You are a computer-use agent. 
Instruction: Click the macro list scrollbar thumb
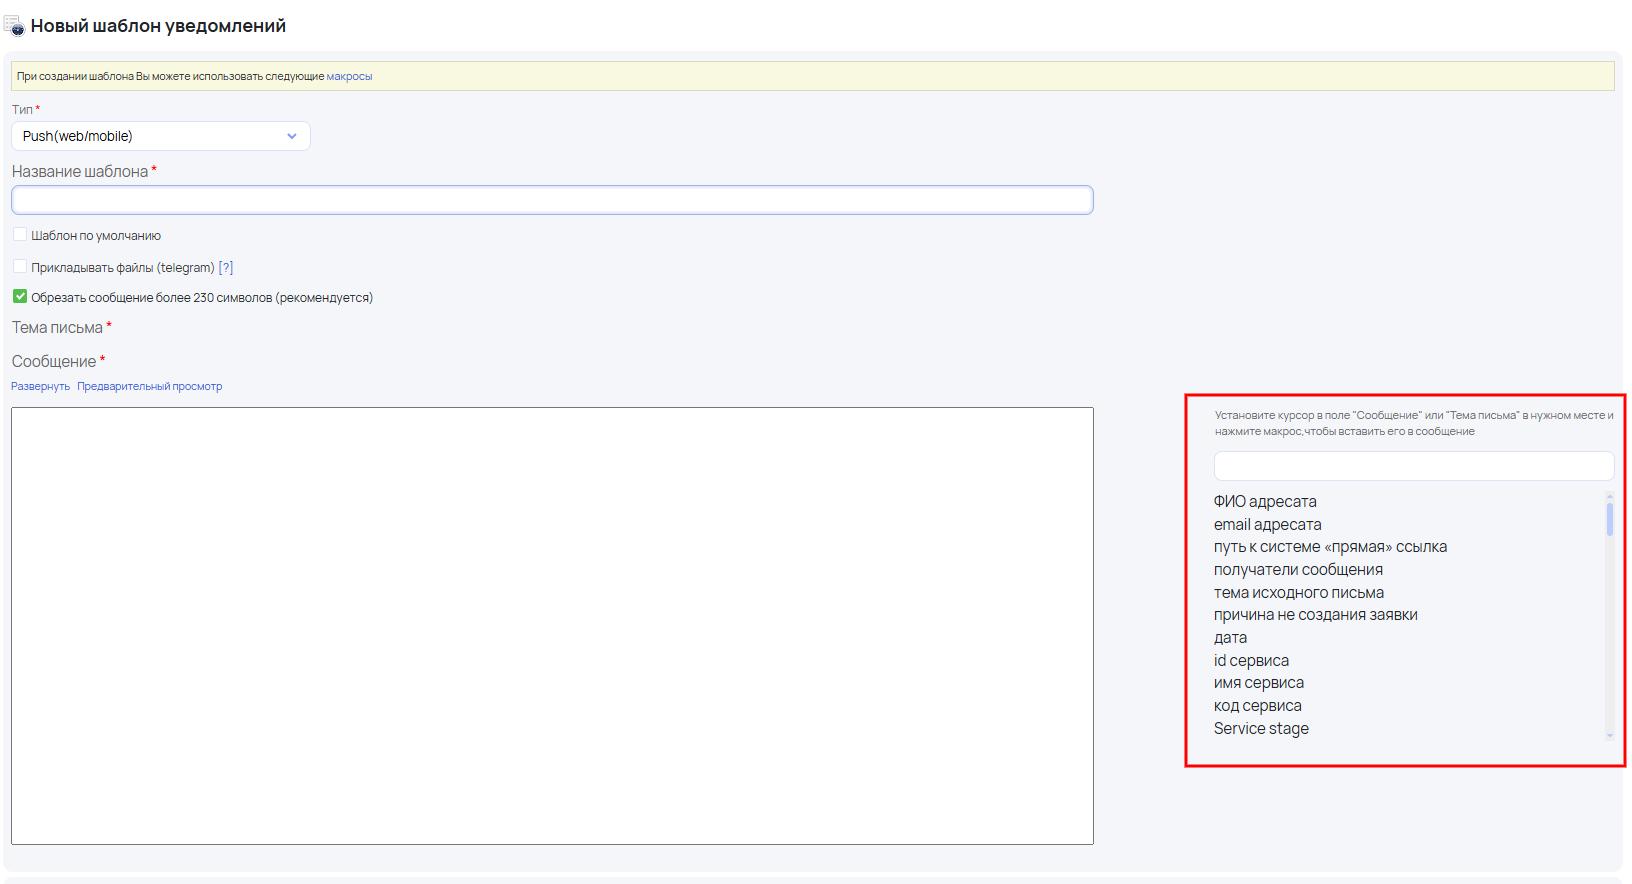1609,519
